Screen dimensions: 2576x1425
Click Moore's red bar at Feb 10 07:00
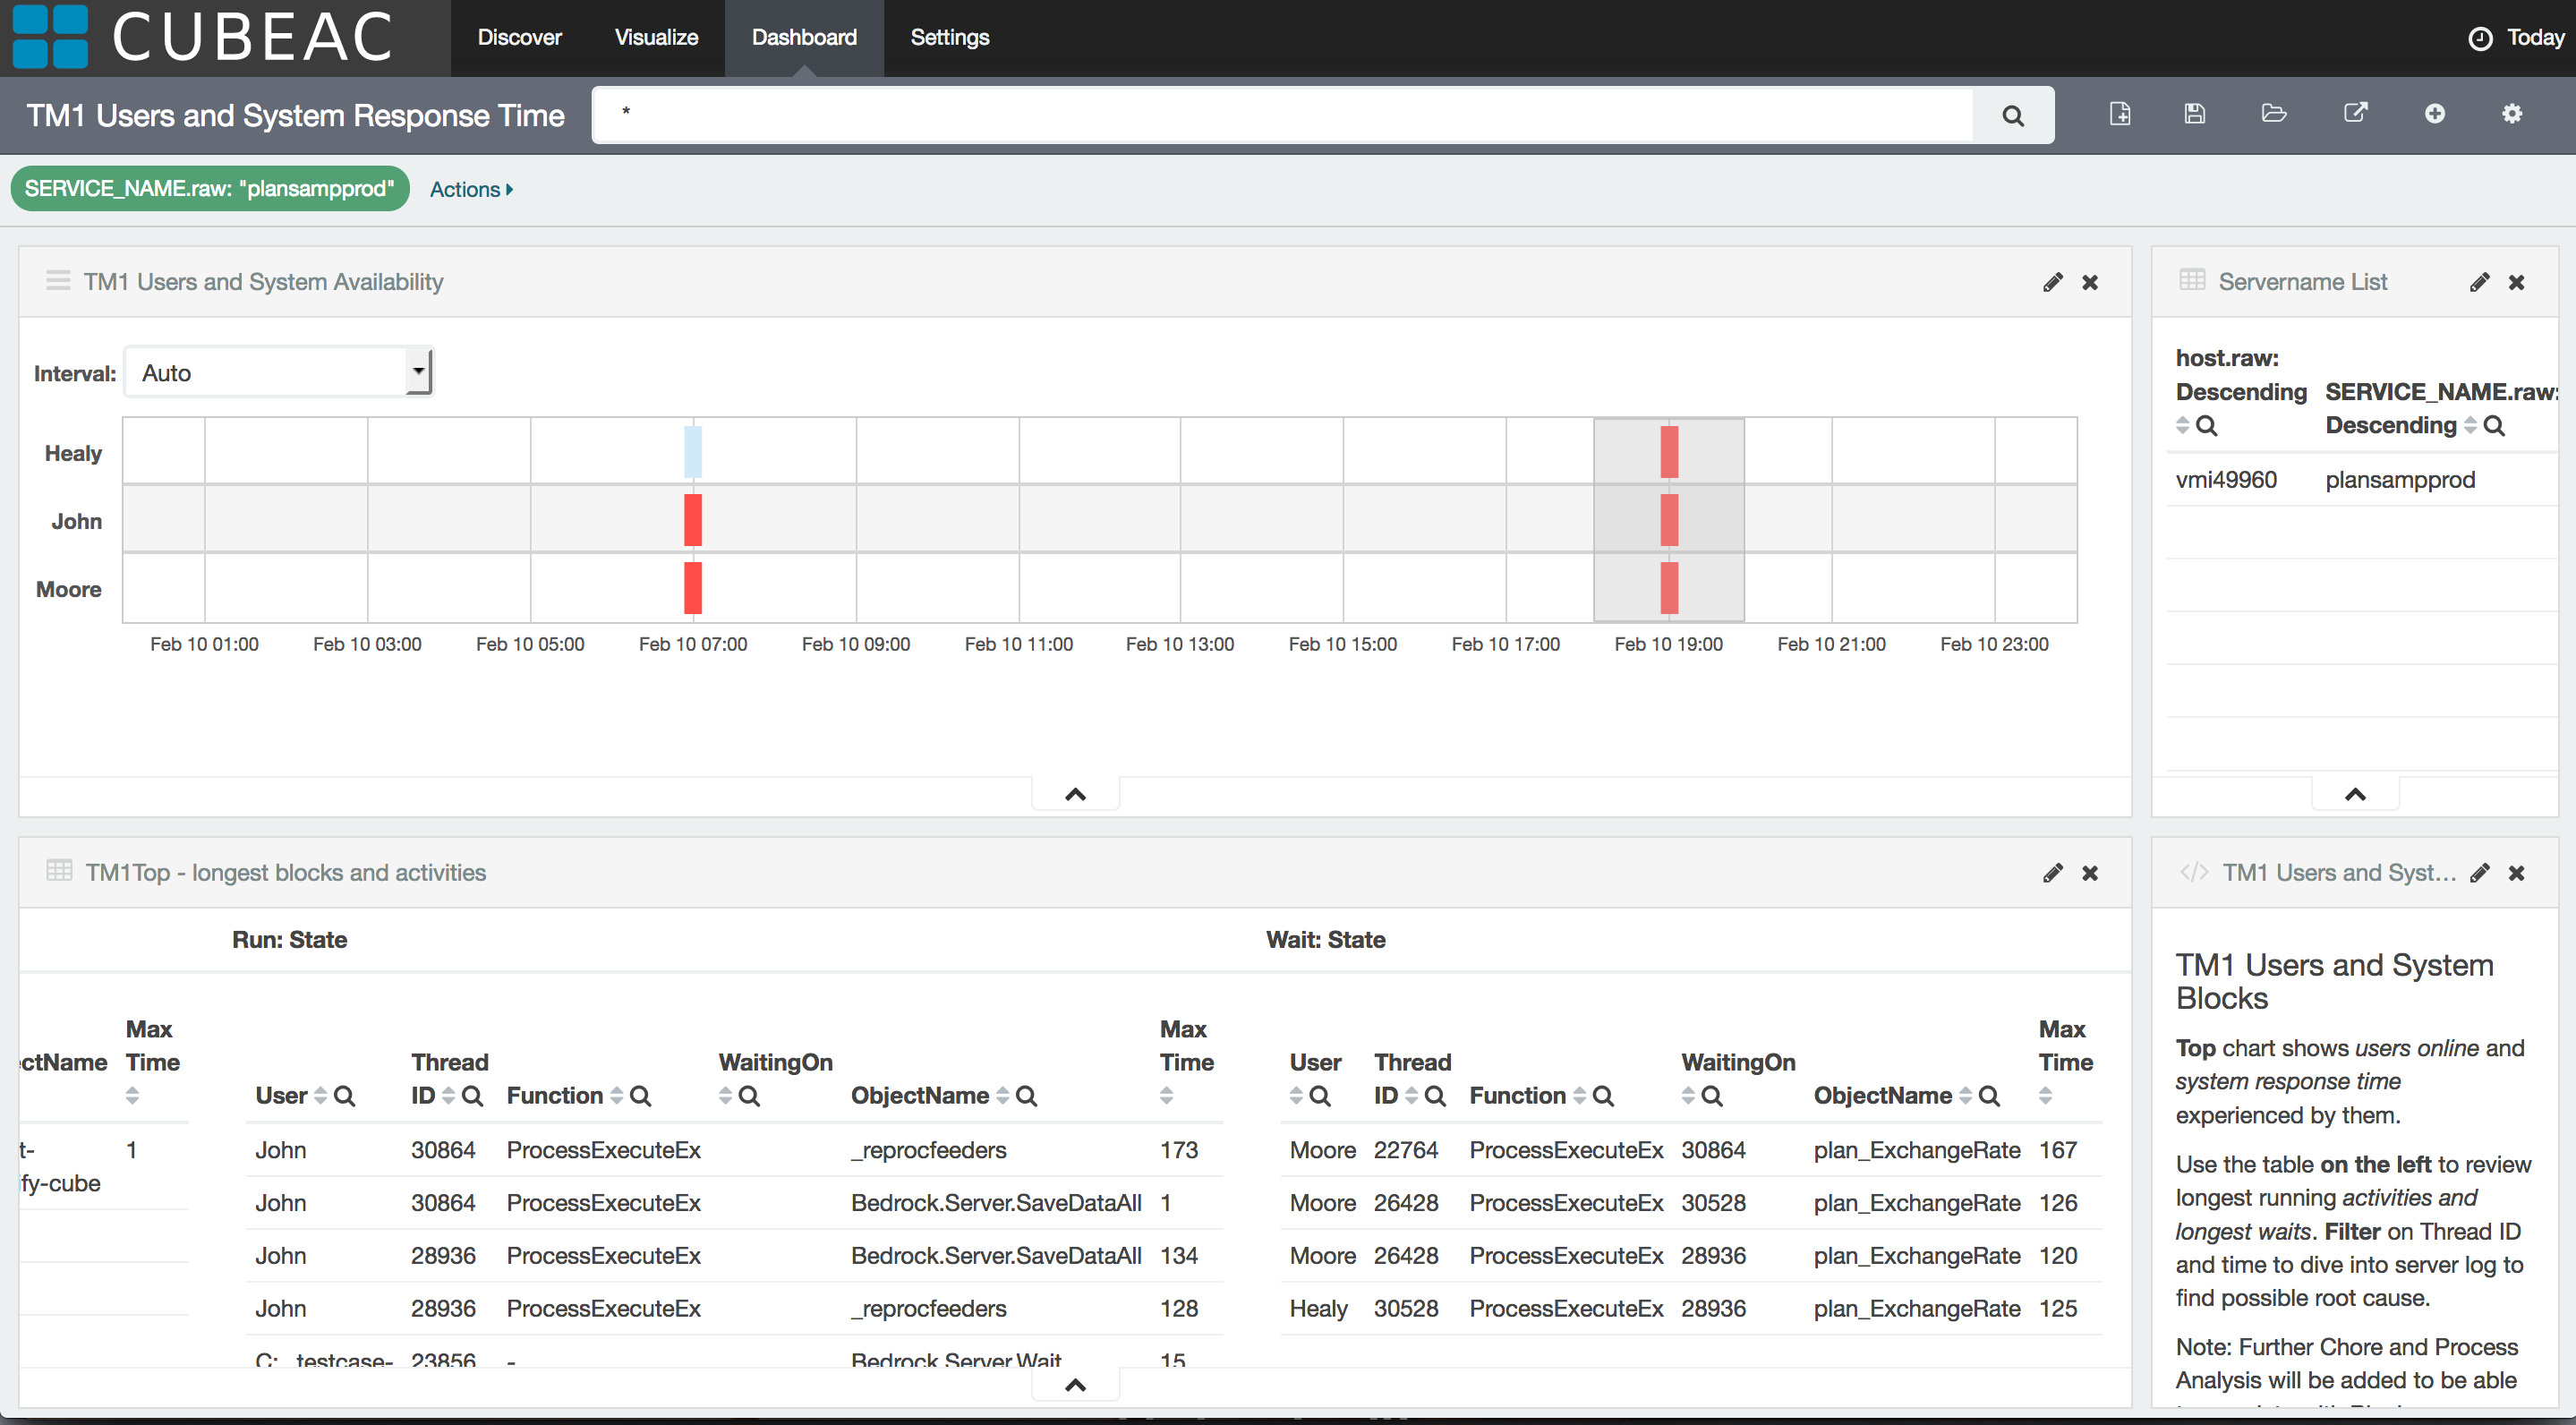click(693, 588)
